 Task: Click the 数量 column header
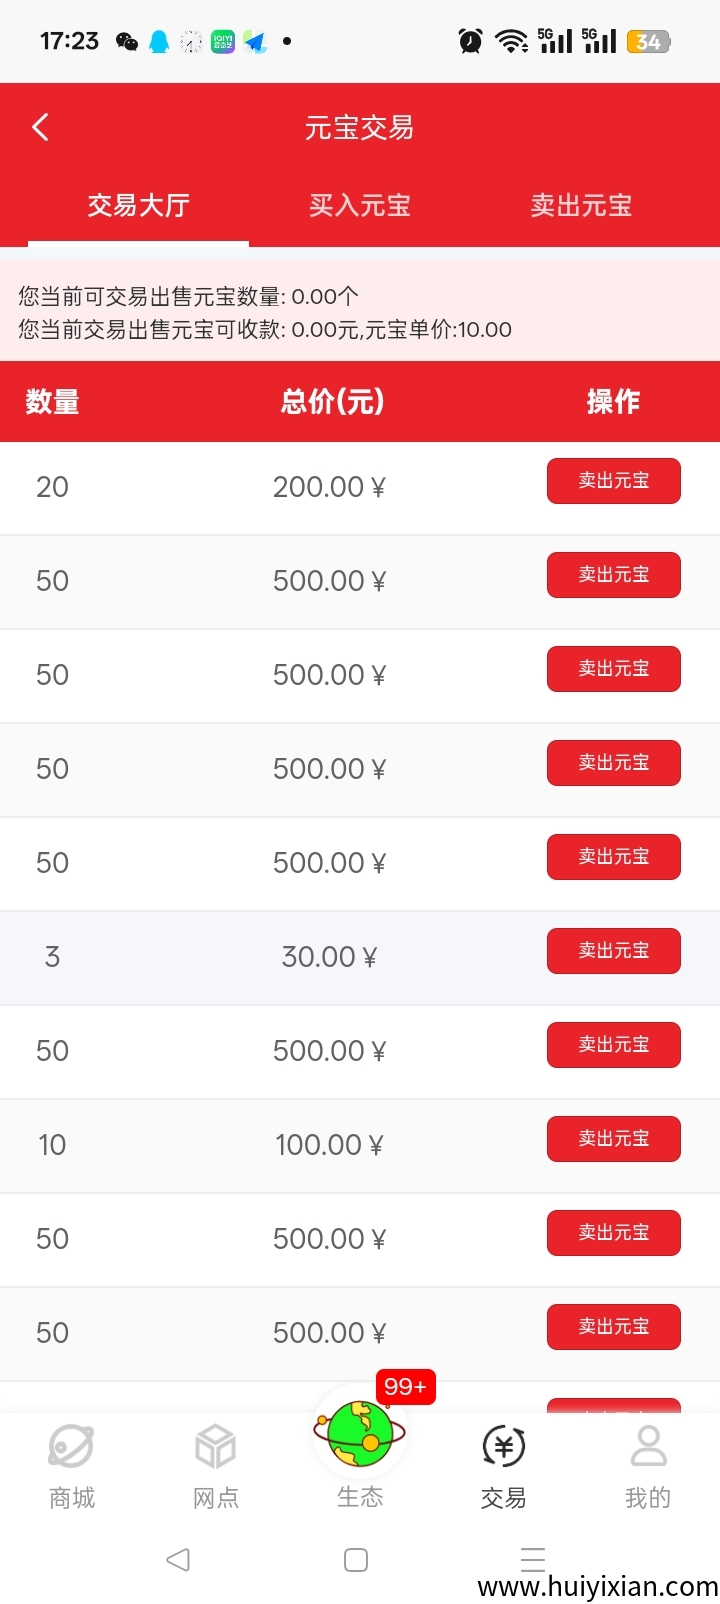52,402
